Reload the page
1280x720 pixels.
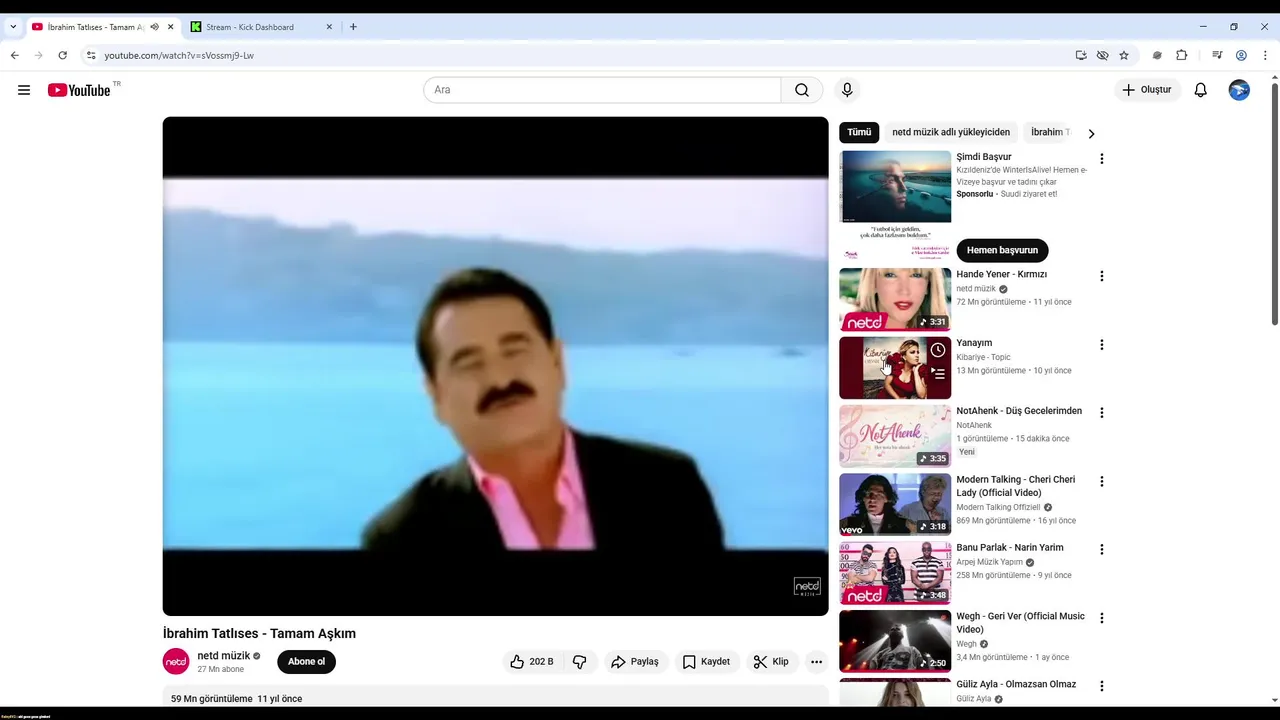(x=62, y=56)
